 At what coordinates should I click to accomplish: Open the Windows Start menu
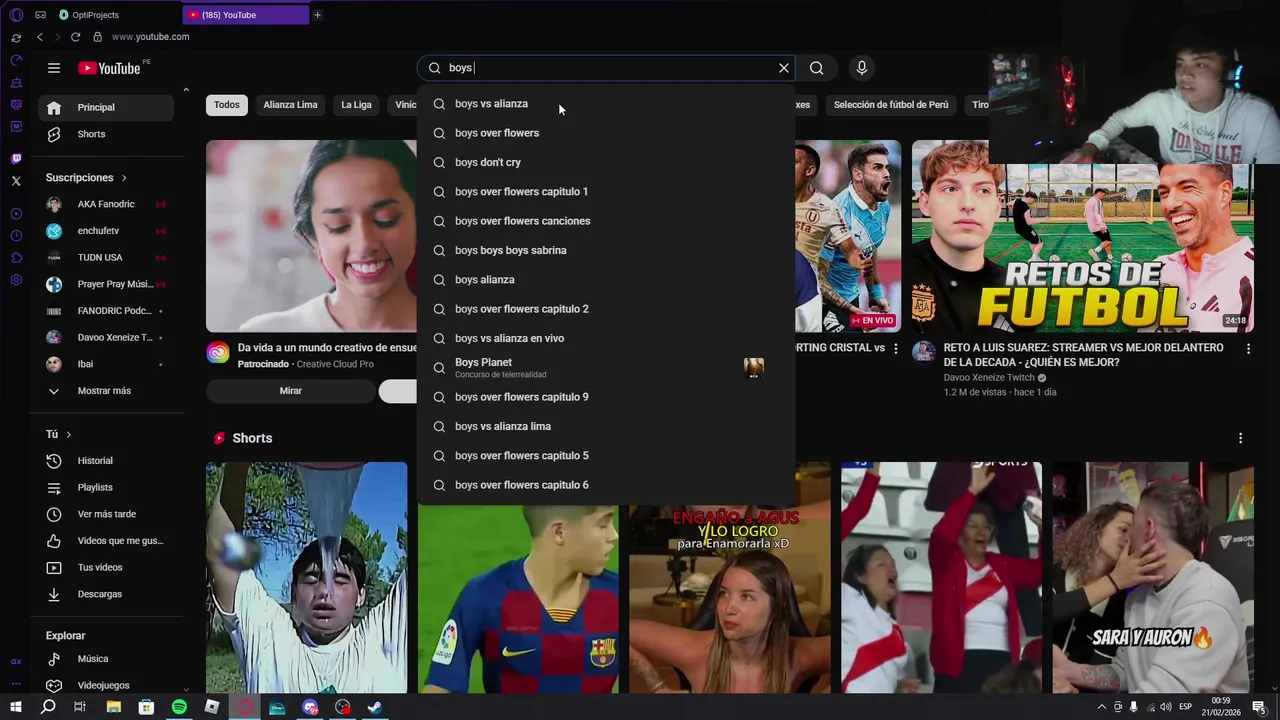[x=16, y=707]
